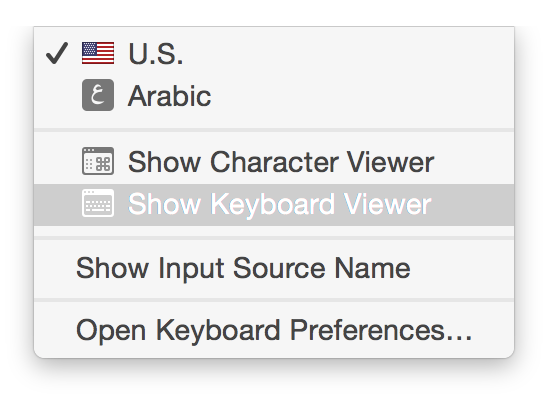
Task: Click the "Arabic" text label
Action: 170,96
